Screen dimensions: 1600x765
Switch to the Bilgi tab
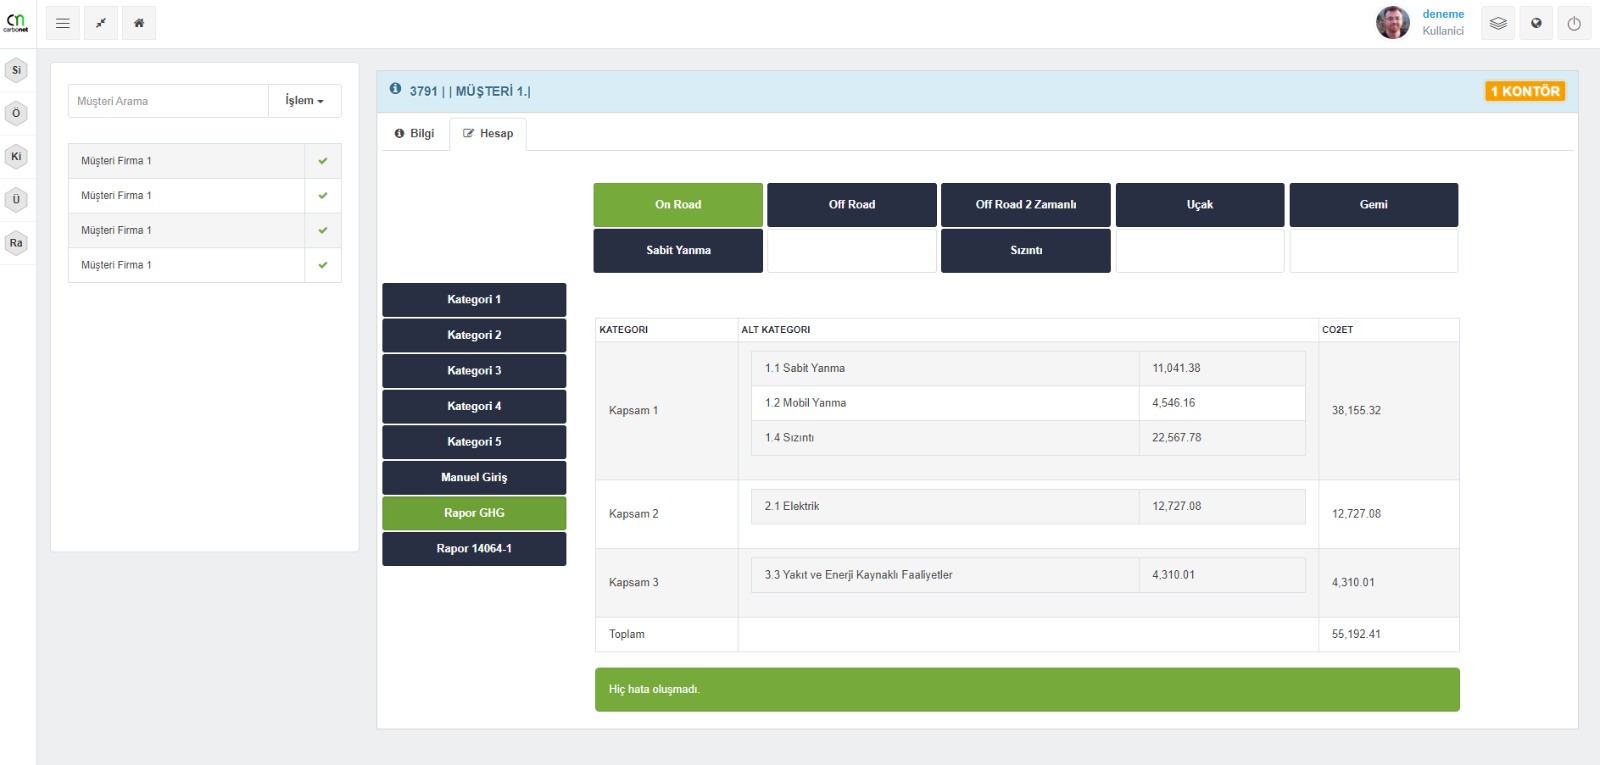point(414,133)
